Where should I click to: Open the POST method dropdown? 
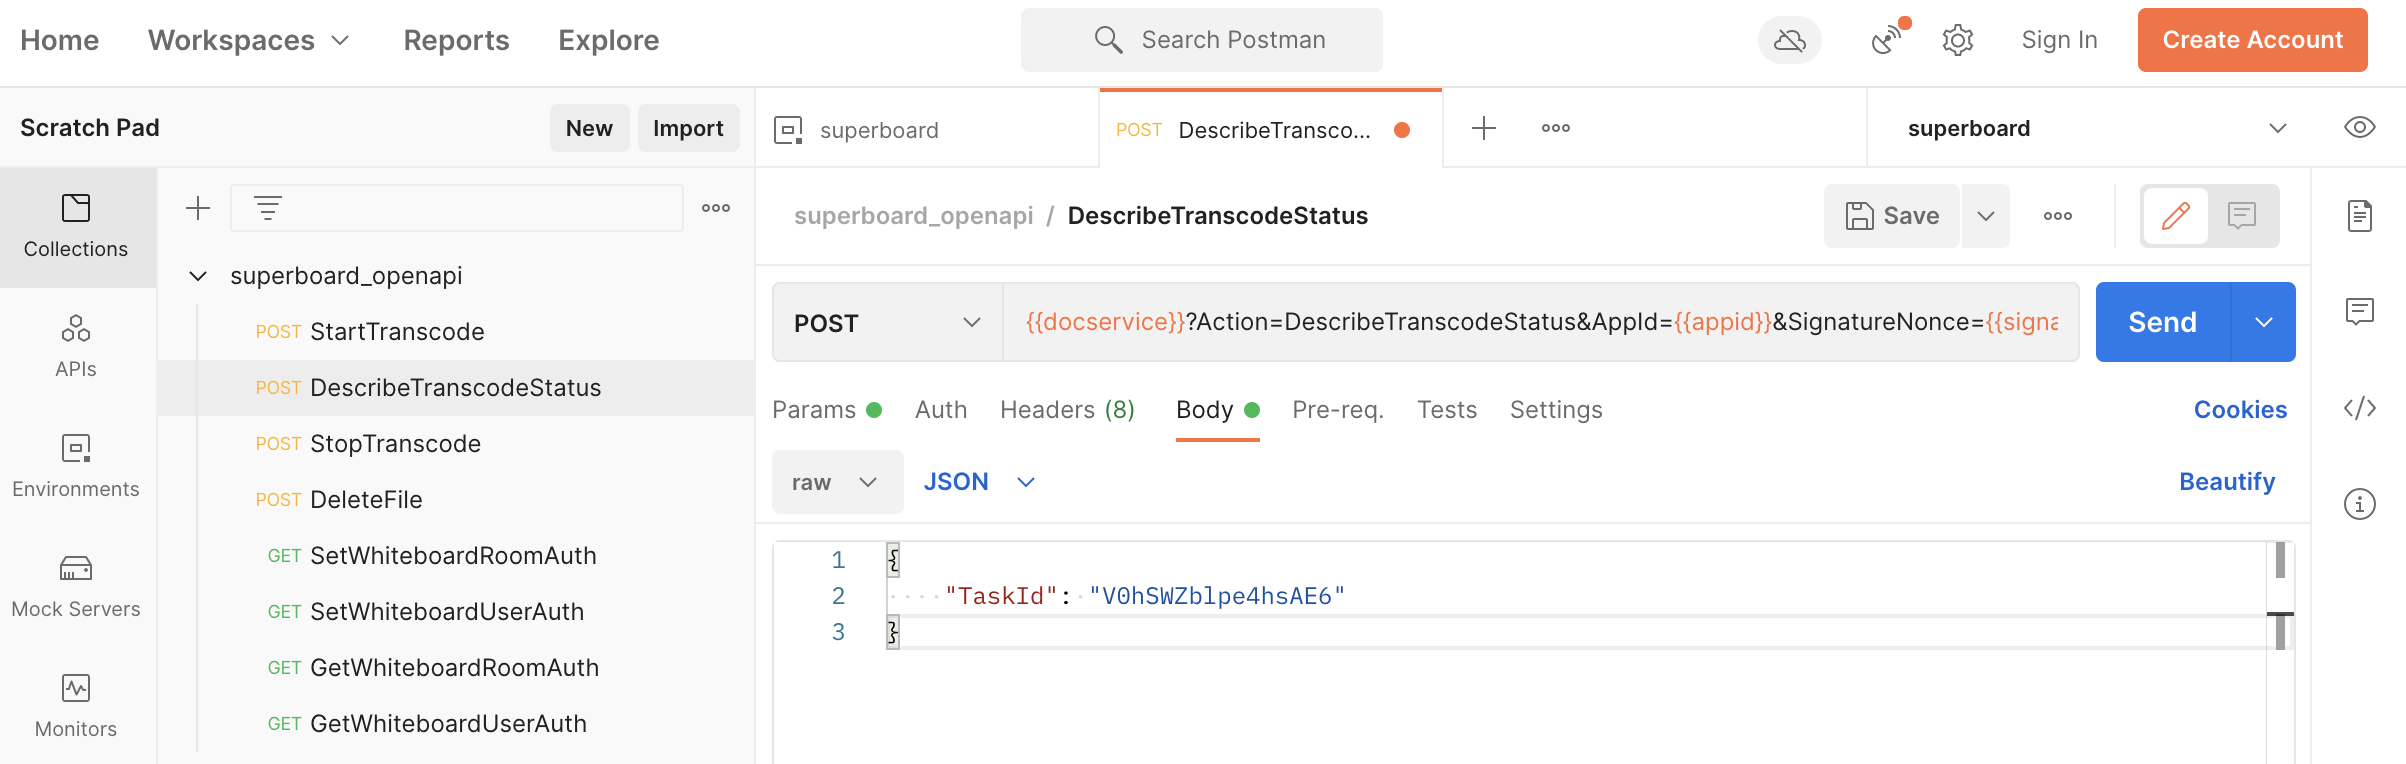tap(887, 322)
